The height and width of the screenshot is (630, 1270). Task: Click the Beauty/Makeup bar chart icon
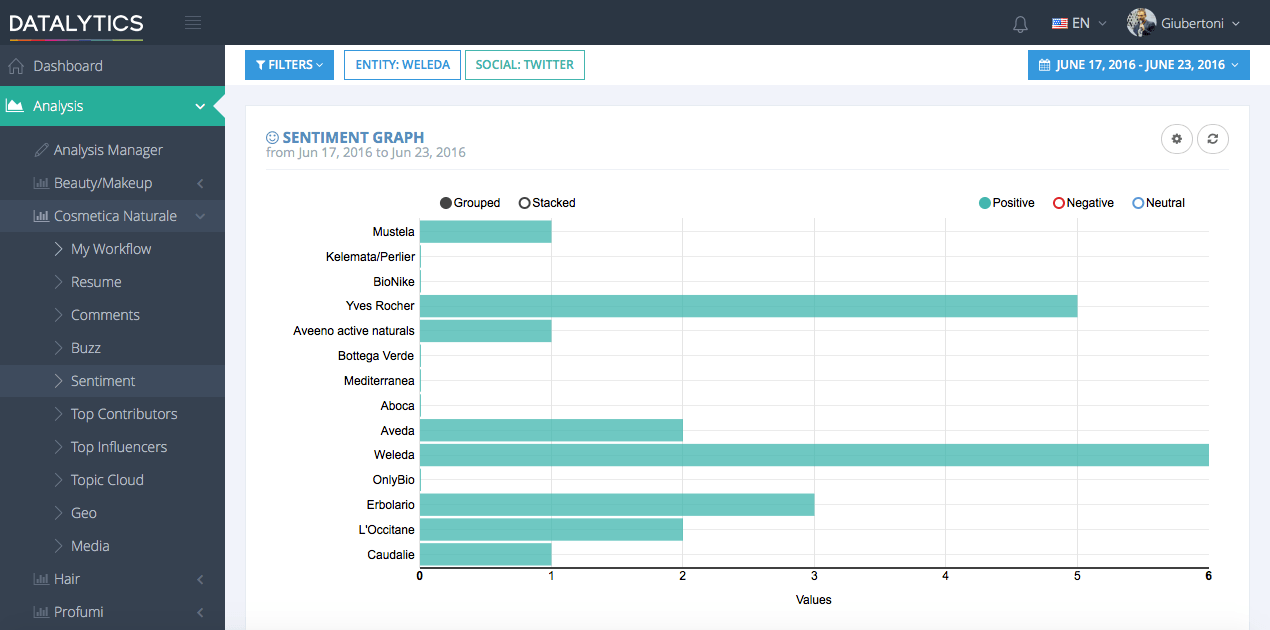[41, 183]
